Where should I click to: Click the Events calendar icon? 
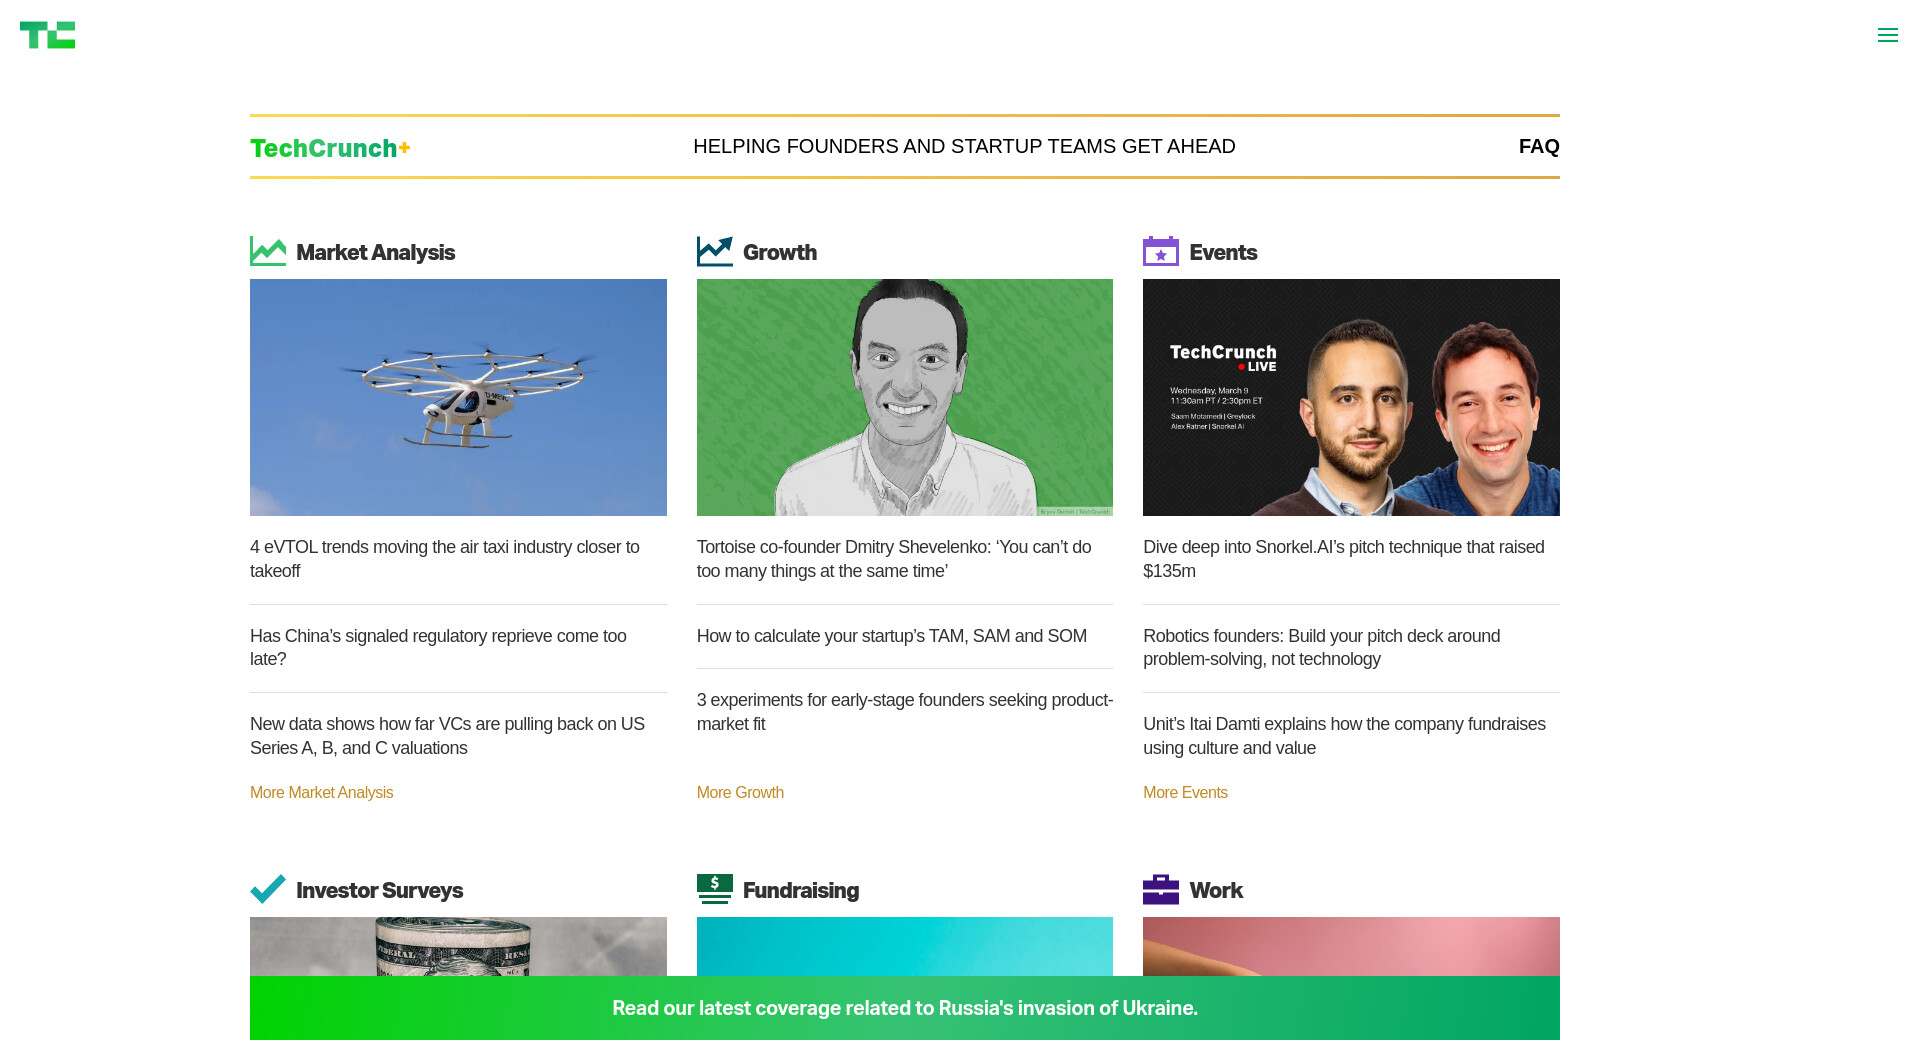click(x=1160, y=251)
